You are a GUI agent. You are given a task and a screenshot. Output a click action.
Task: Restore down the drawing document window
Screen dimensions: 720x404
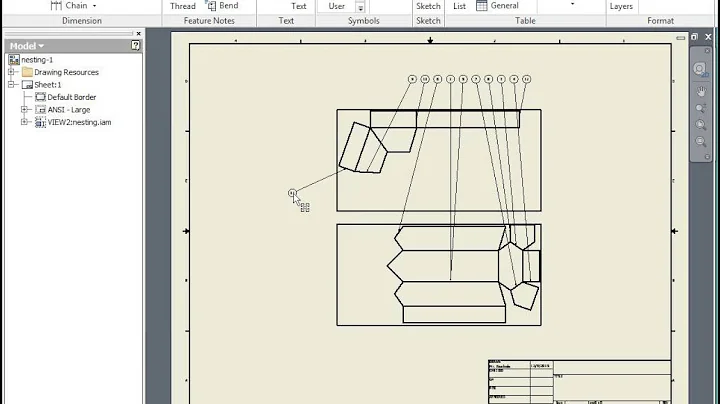(694, 37)
